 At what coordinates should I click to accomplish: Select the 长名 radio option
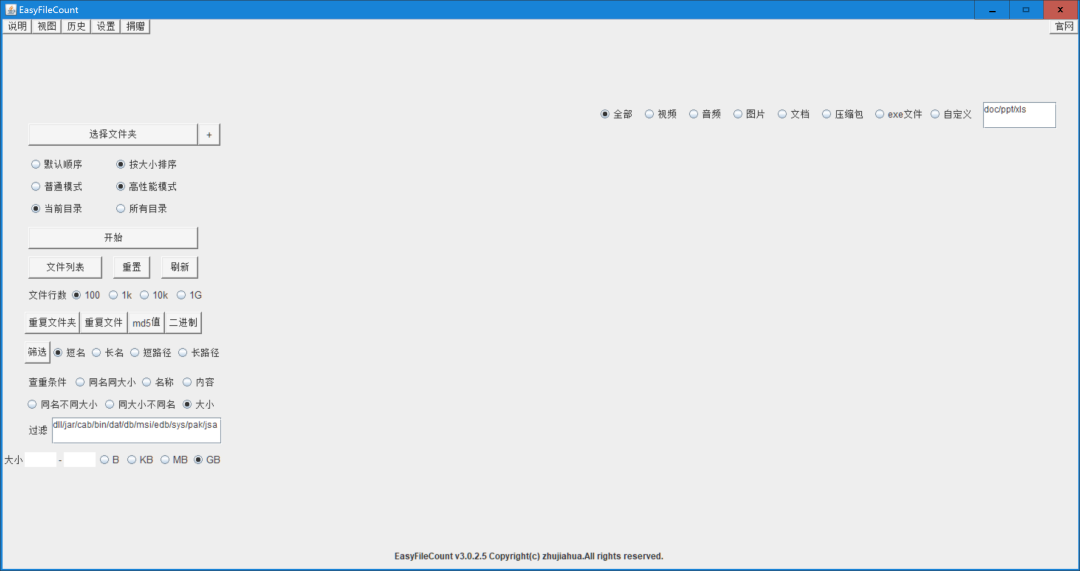(108, 353)
